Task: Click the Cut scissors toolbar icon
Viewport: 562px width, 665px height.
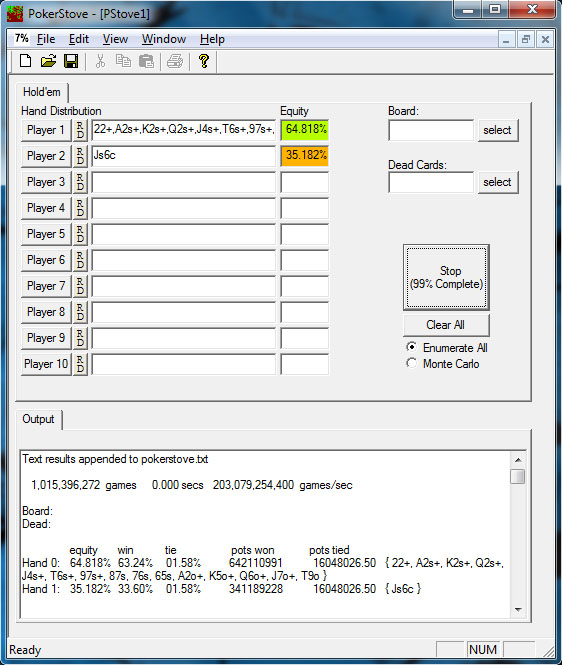Action: tap(100, 61)
